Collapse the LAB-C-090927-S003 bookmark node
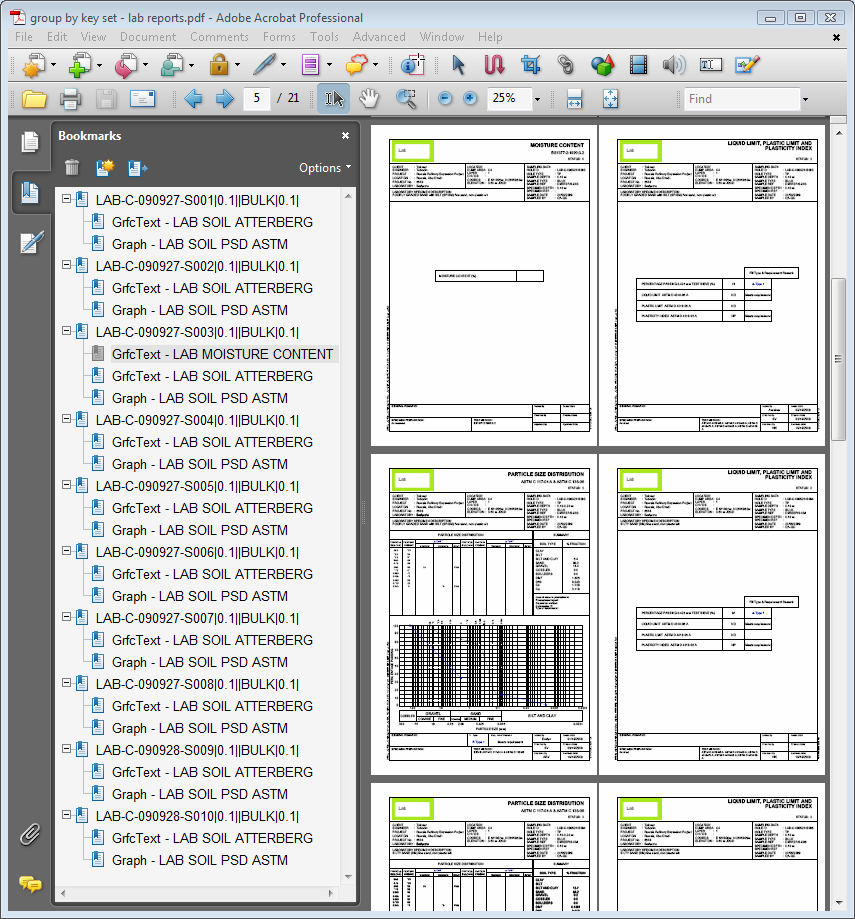Viewport: 855px width, 919px height. [67, 332]
